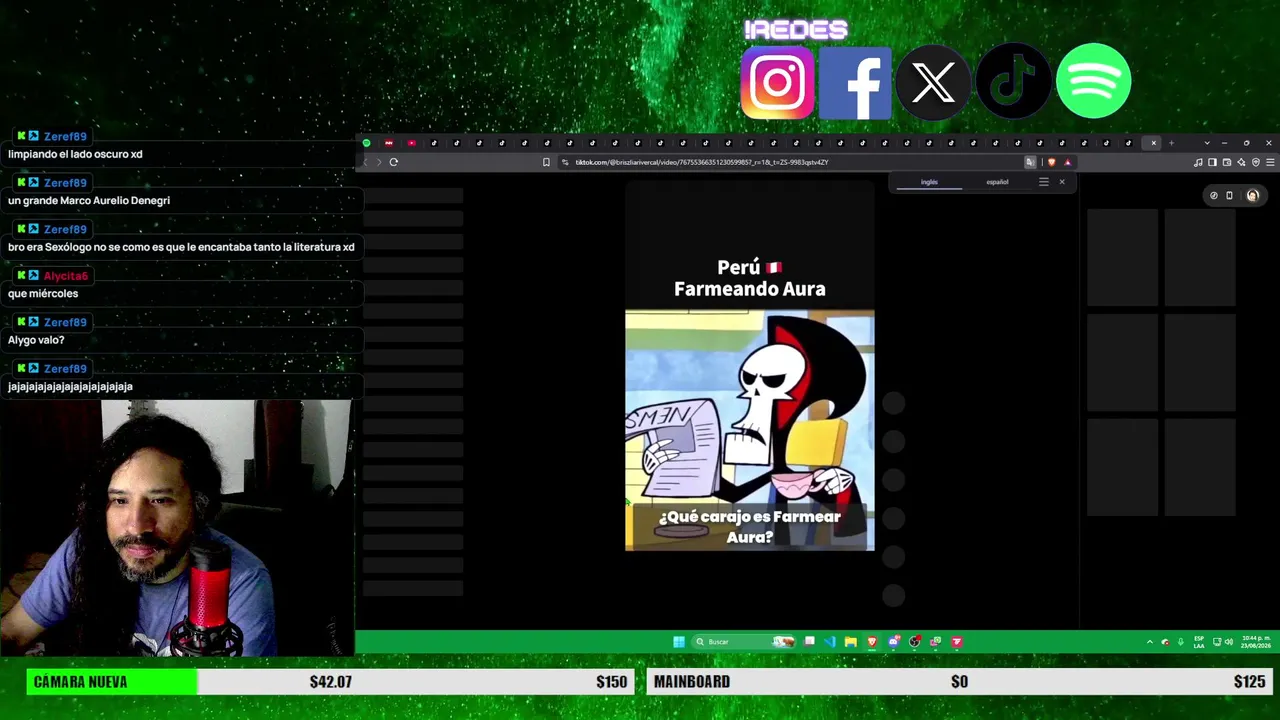Open the Windows Start menu
The image size is (1280, 720).
point(679,642)
